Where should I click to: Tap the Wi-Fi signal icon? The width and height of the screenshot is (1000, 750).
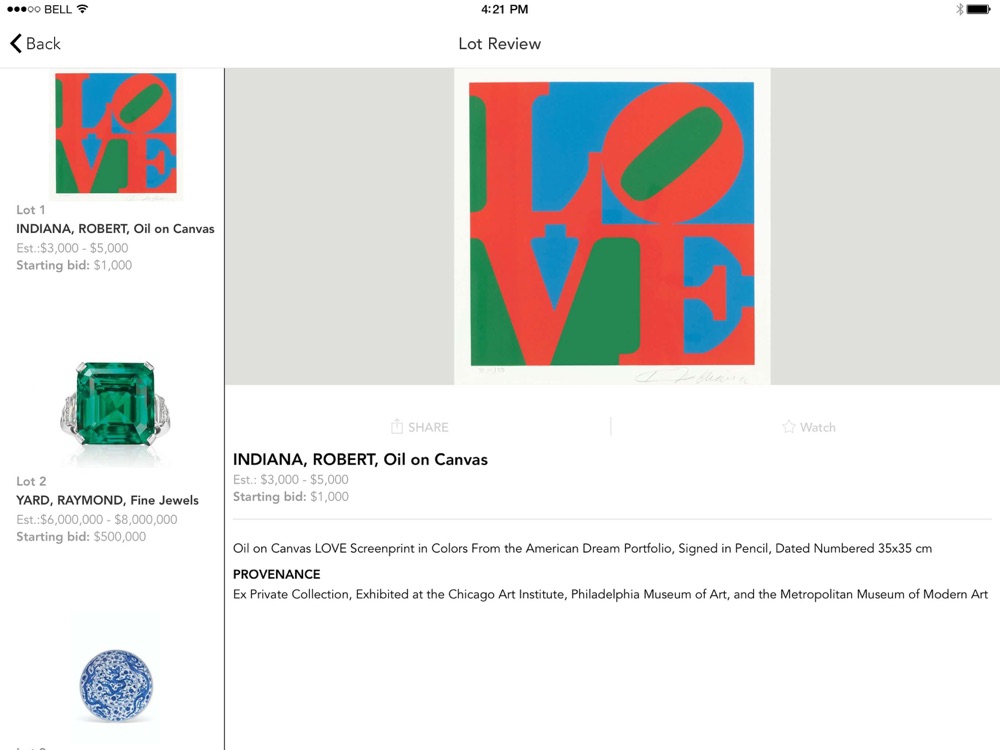82,9
